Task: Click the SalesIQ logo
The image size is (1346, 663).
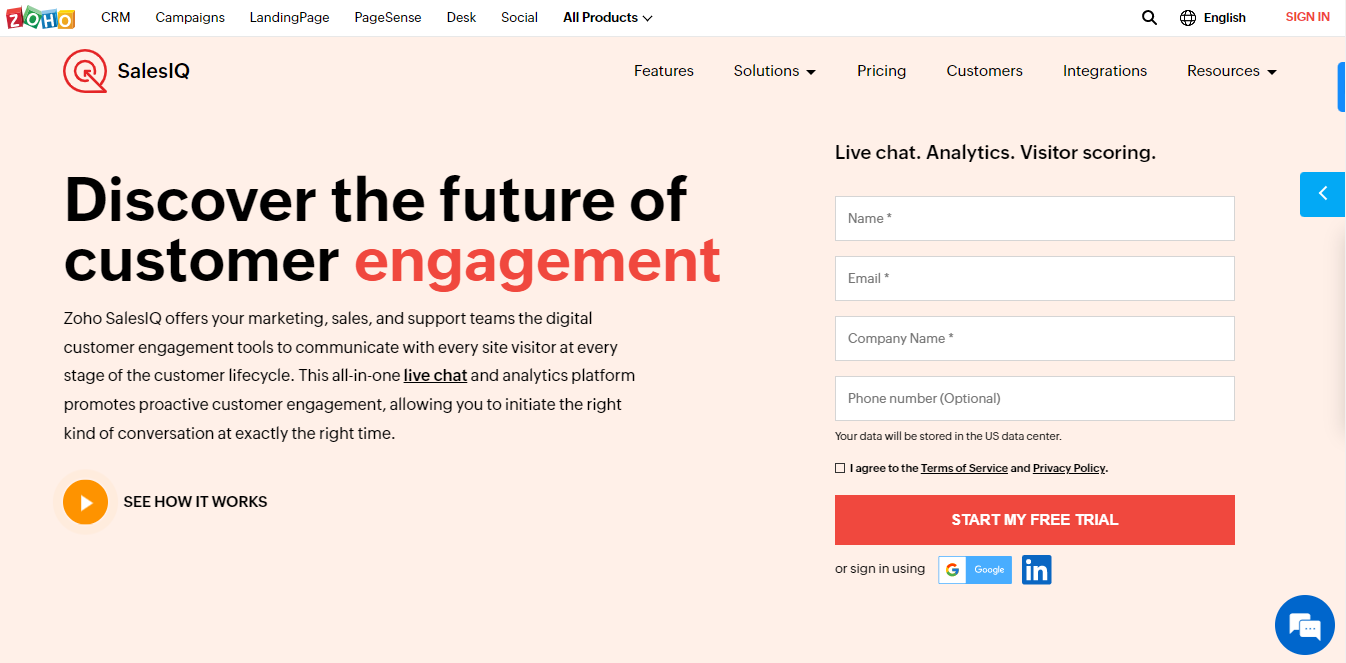Action: click(x=125, y=71)
